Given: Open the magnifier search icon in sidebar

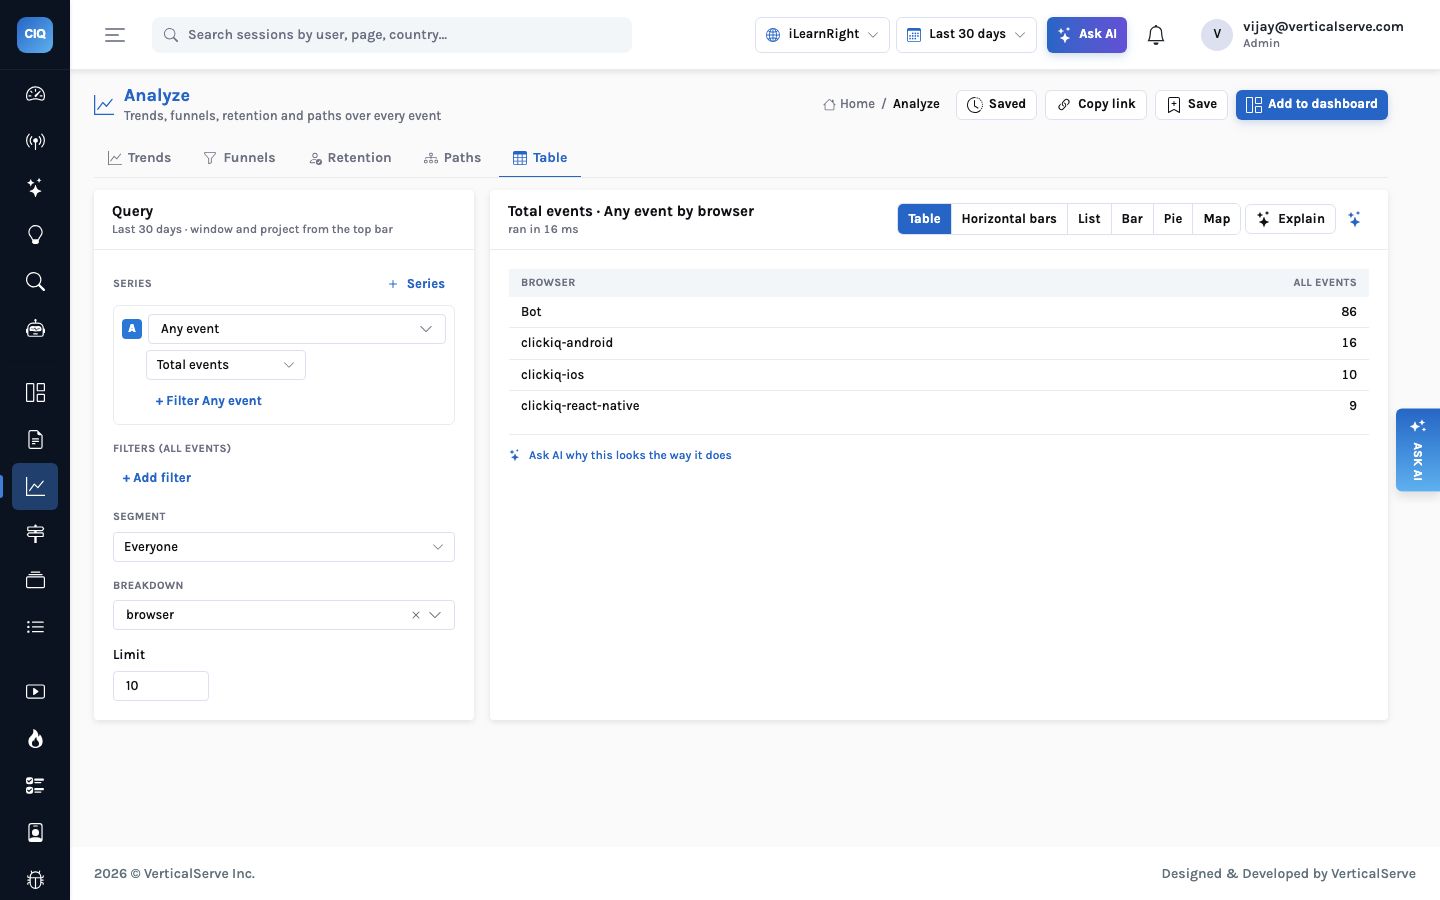Looking at the screenshot, I should click(35, 282).
